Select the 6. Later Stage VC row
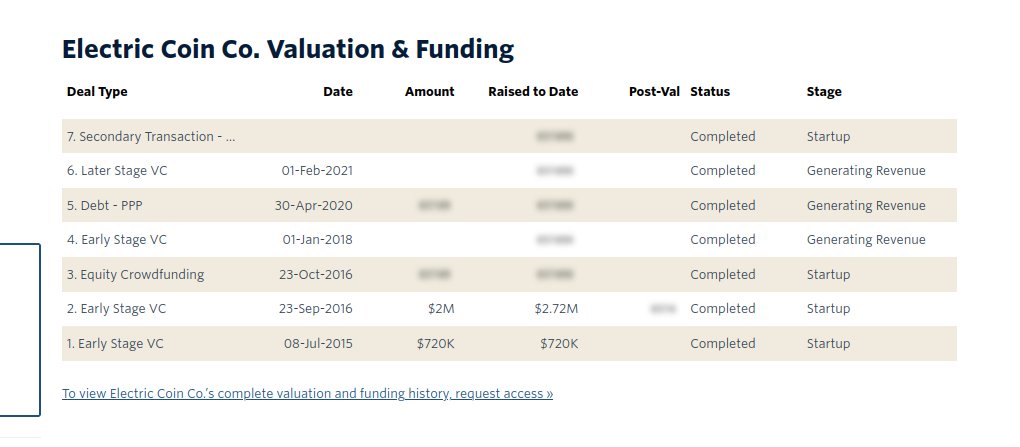The height and width of the screenshot is (447, 1020). [x=509, y=171]
